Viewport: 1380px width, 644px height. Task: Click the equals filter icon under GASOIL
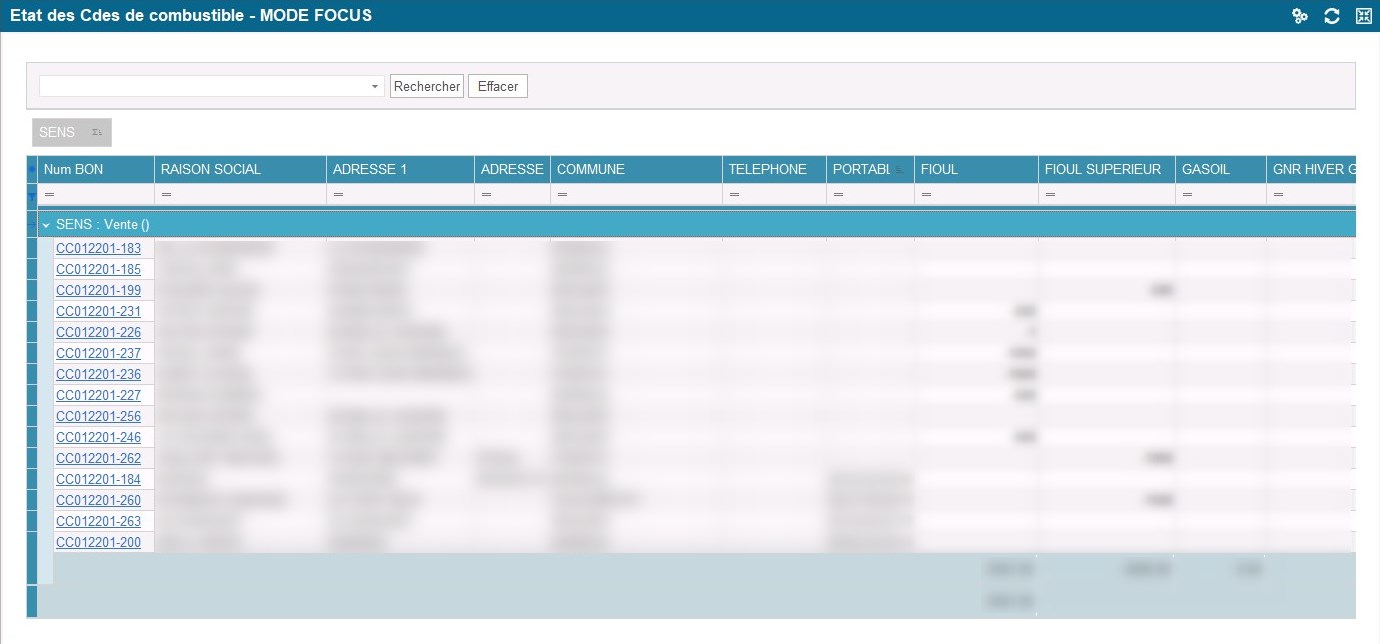point(1190,194)
